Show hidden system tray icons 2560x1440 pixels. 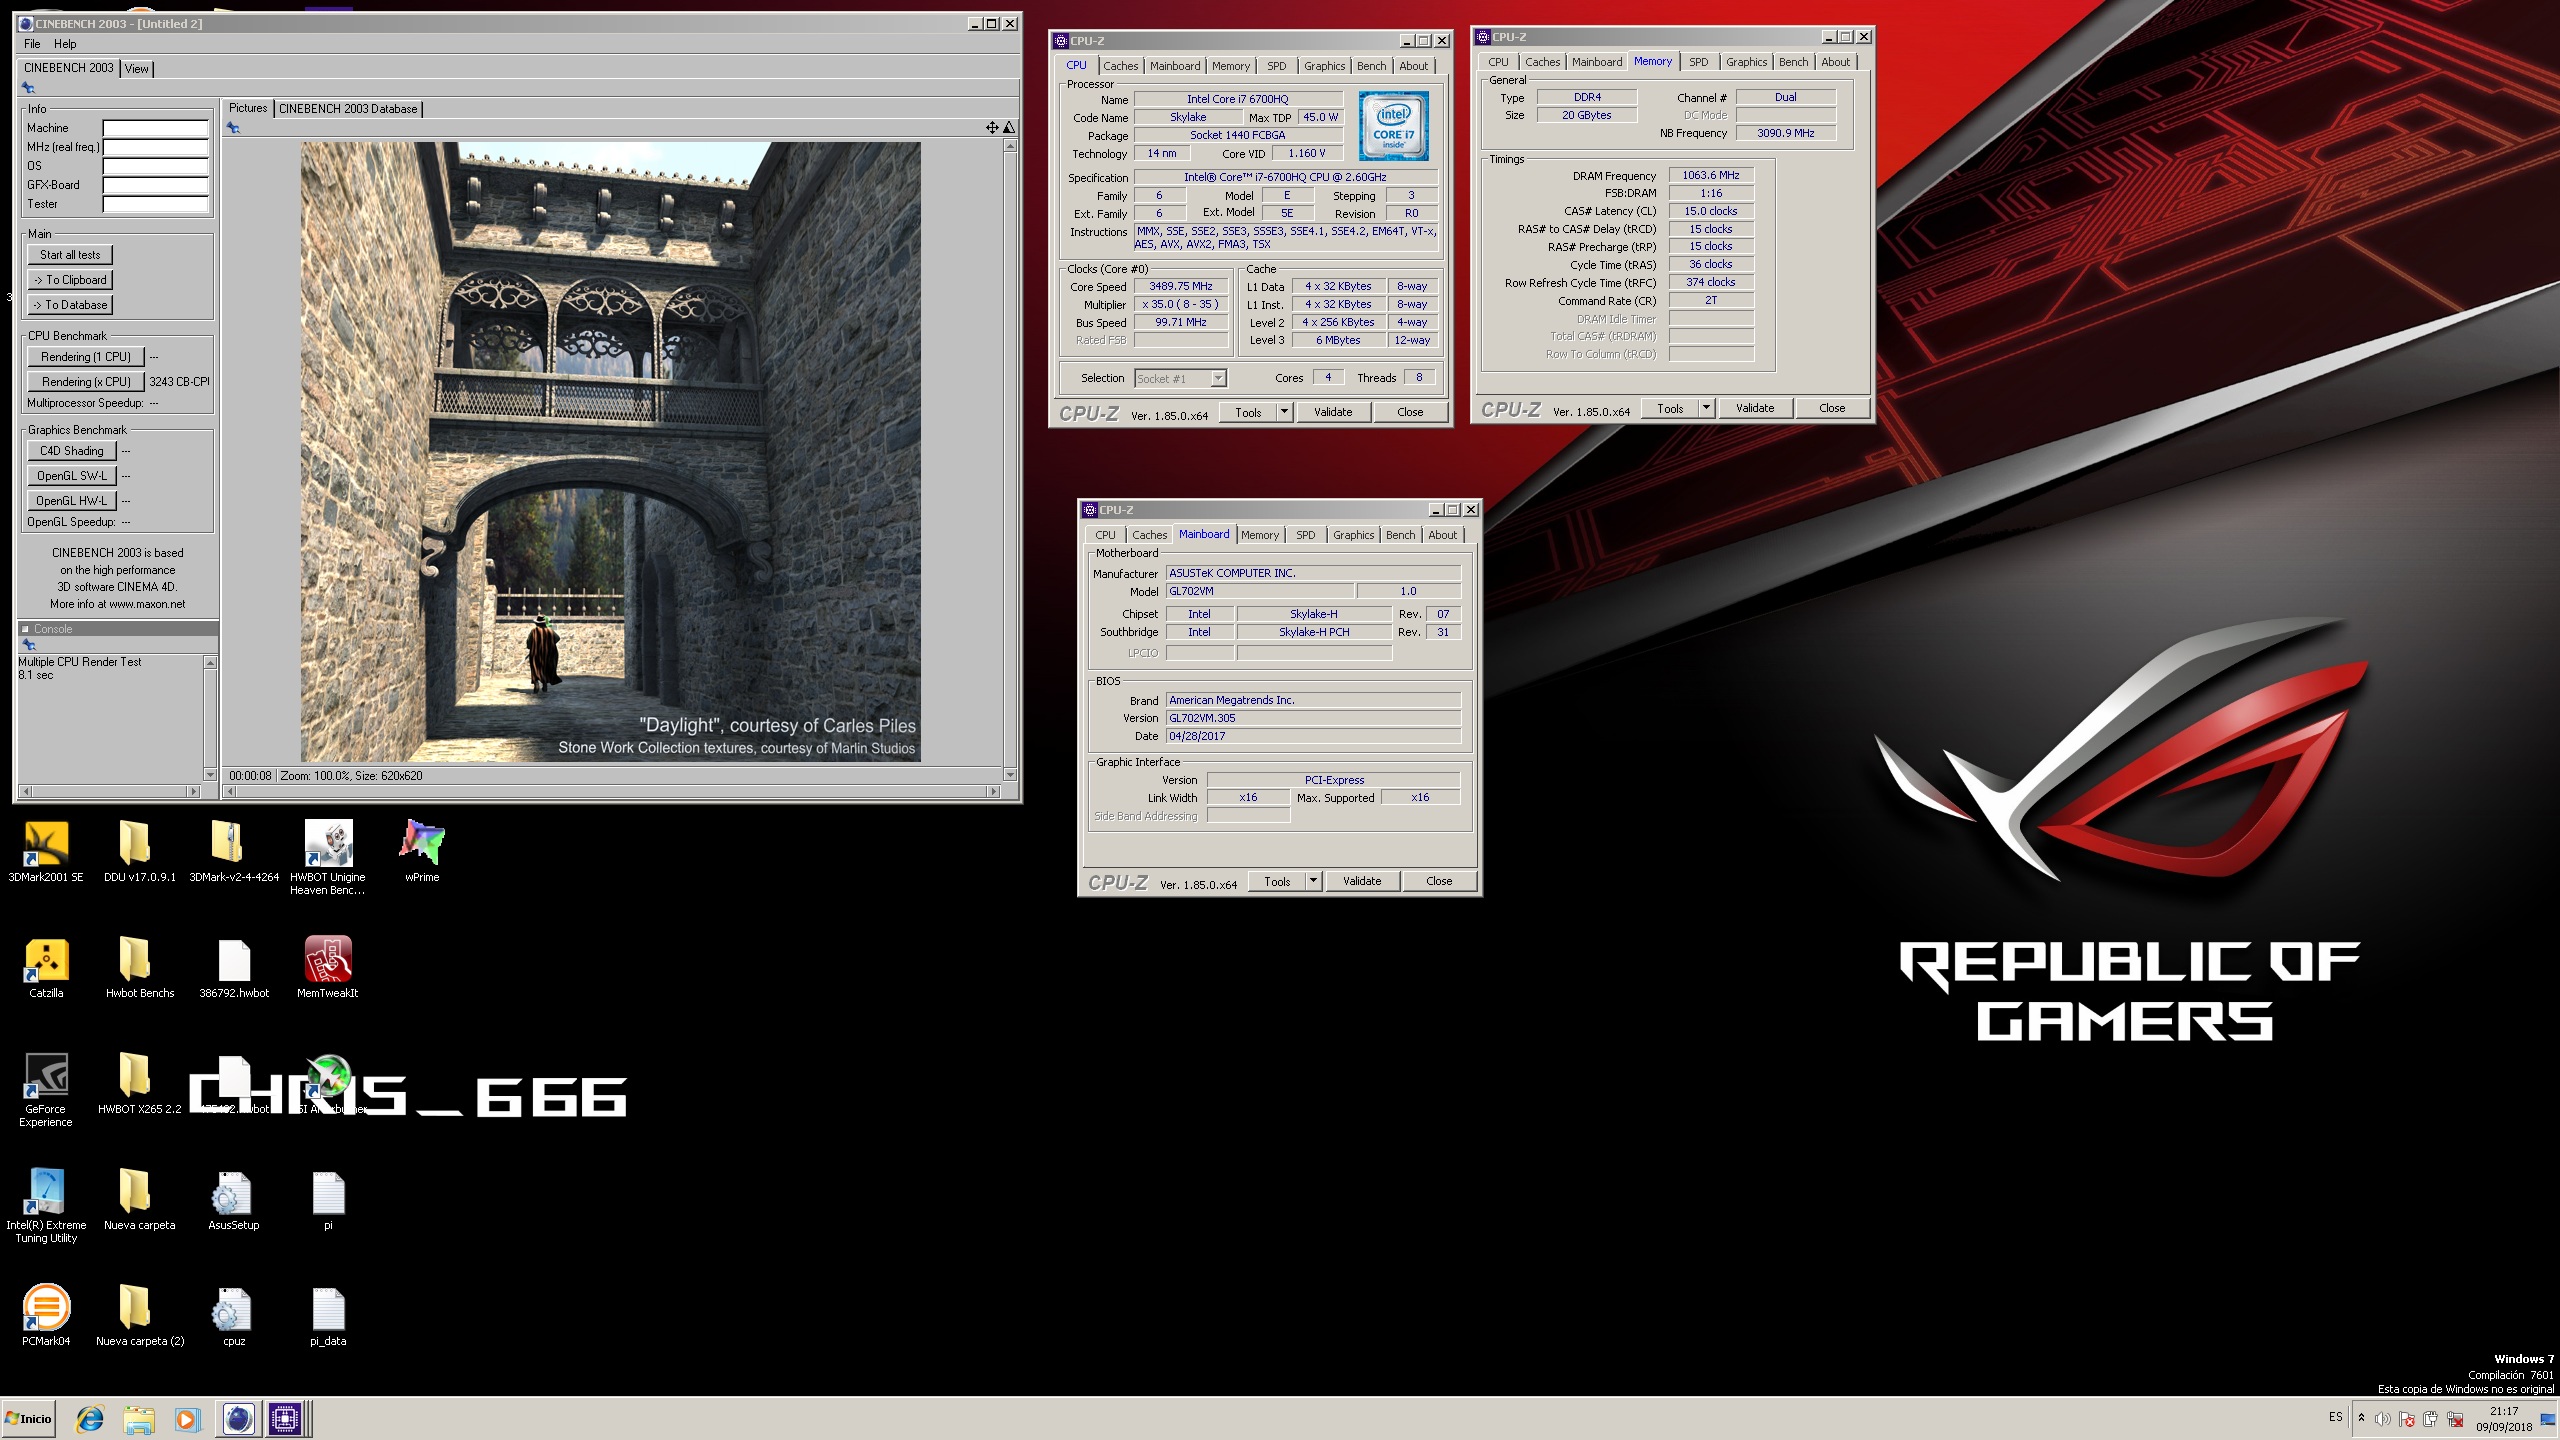pyautogui.click(x=2361, y=1418)
